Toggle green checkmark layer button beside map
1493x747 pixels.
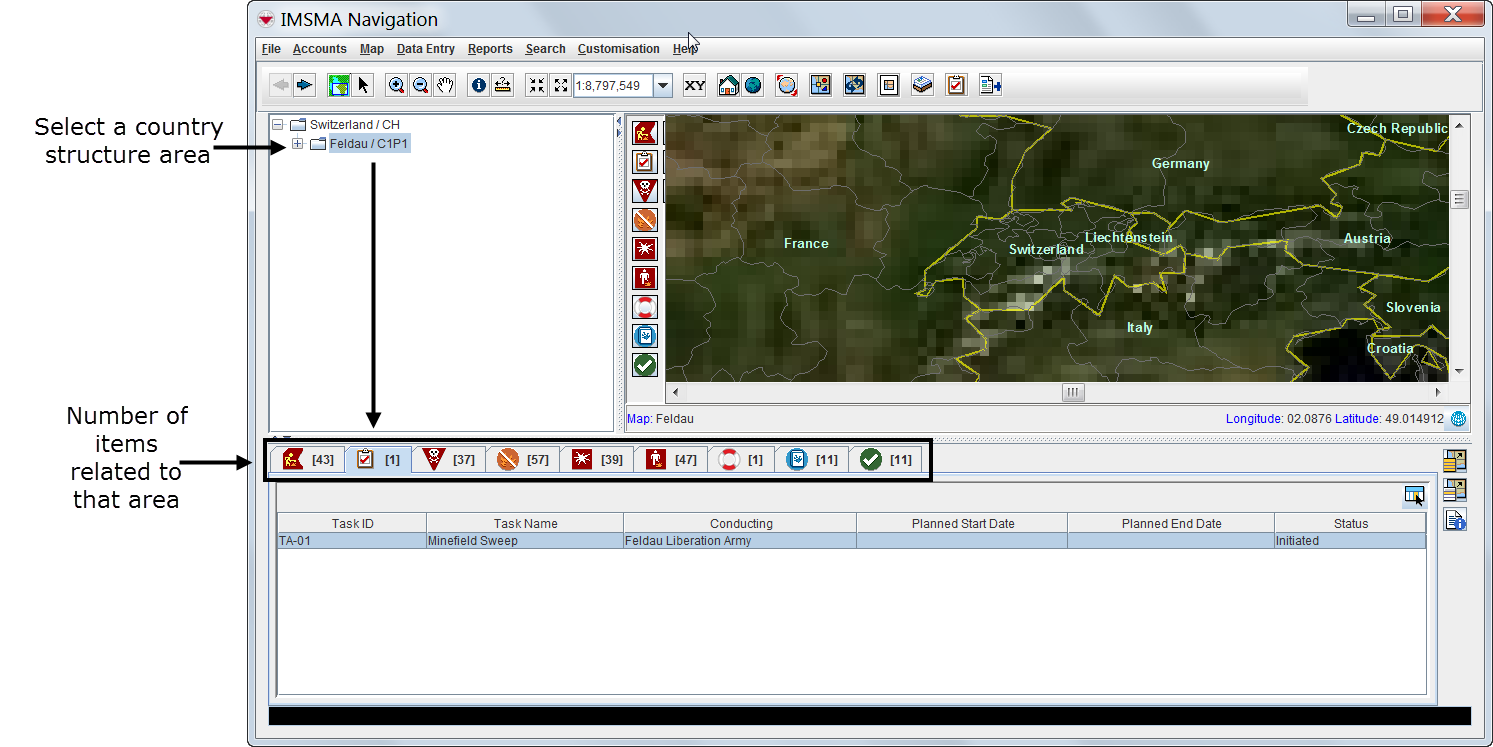[x=645, y=366]
